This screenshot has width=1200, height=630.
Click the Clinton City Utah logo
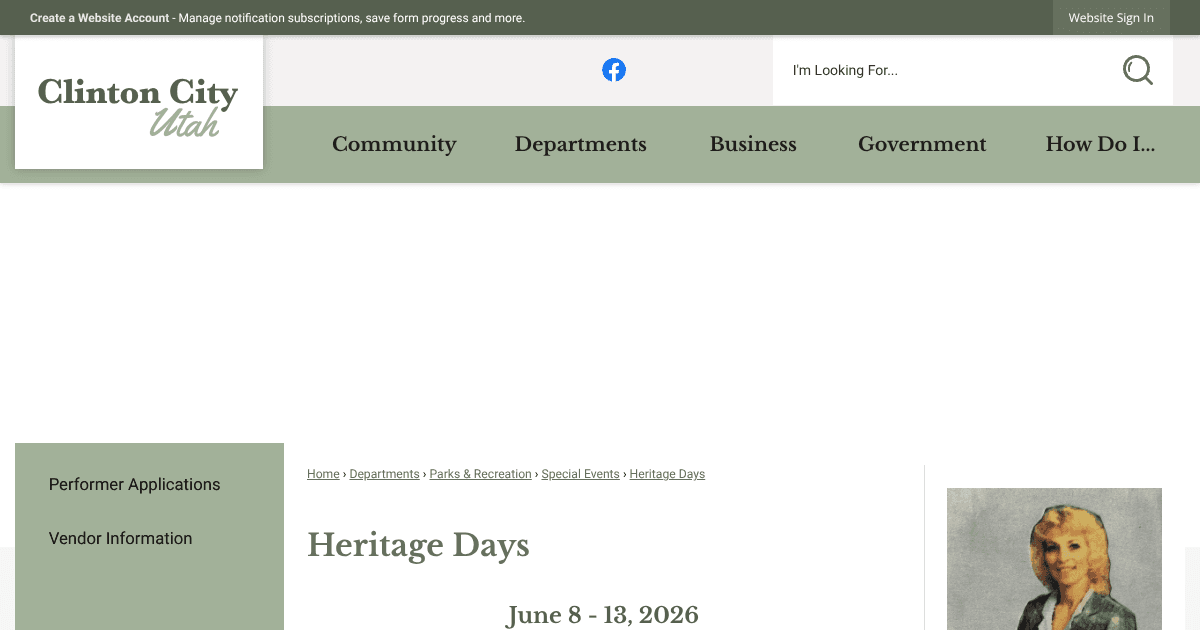(x=139, y=103)
